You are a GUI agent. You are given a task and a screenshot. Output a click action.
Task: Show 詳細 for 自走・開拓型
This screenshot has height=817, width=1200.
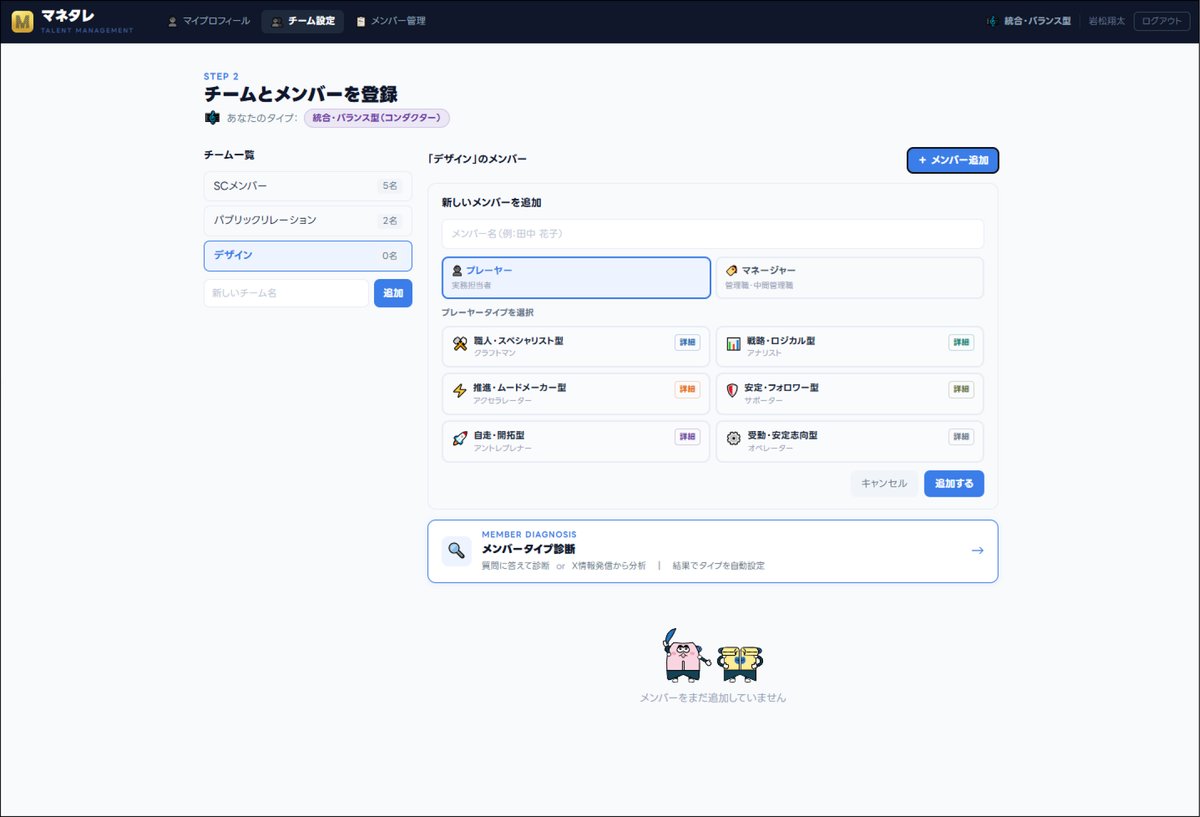[x=687, y=437]
